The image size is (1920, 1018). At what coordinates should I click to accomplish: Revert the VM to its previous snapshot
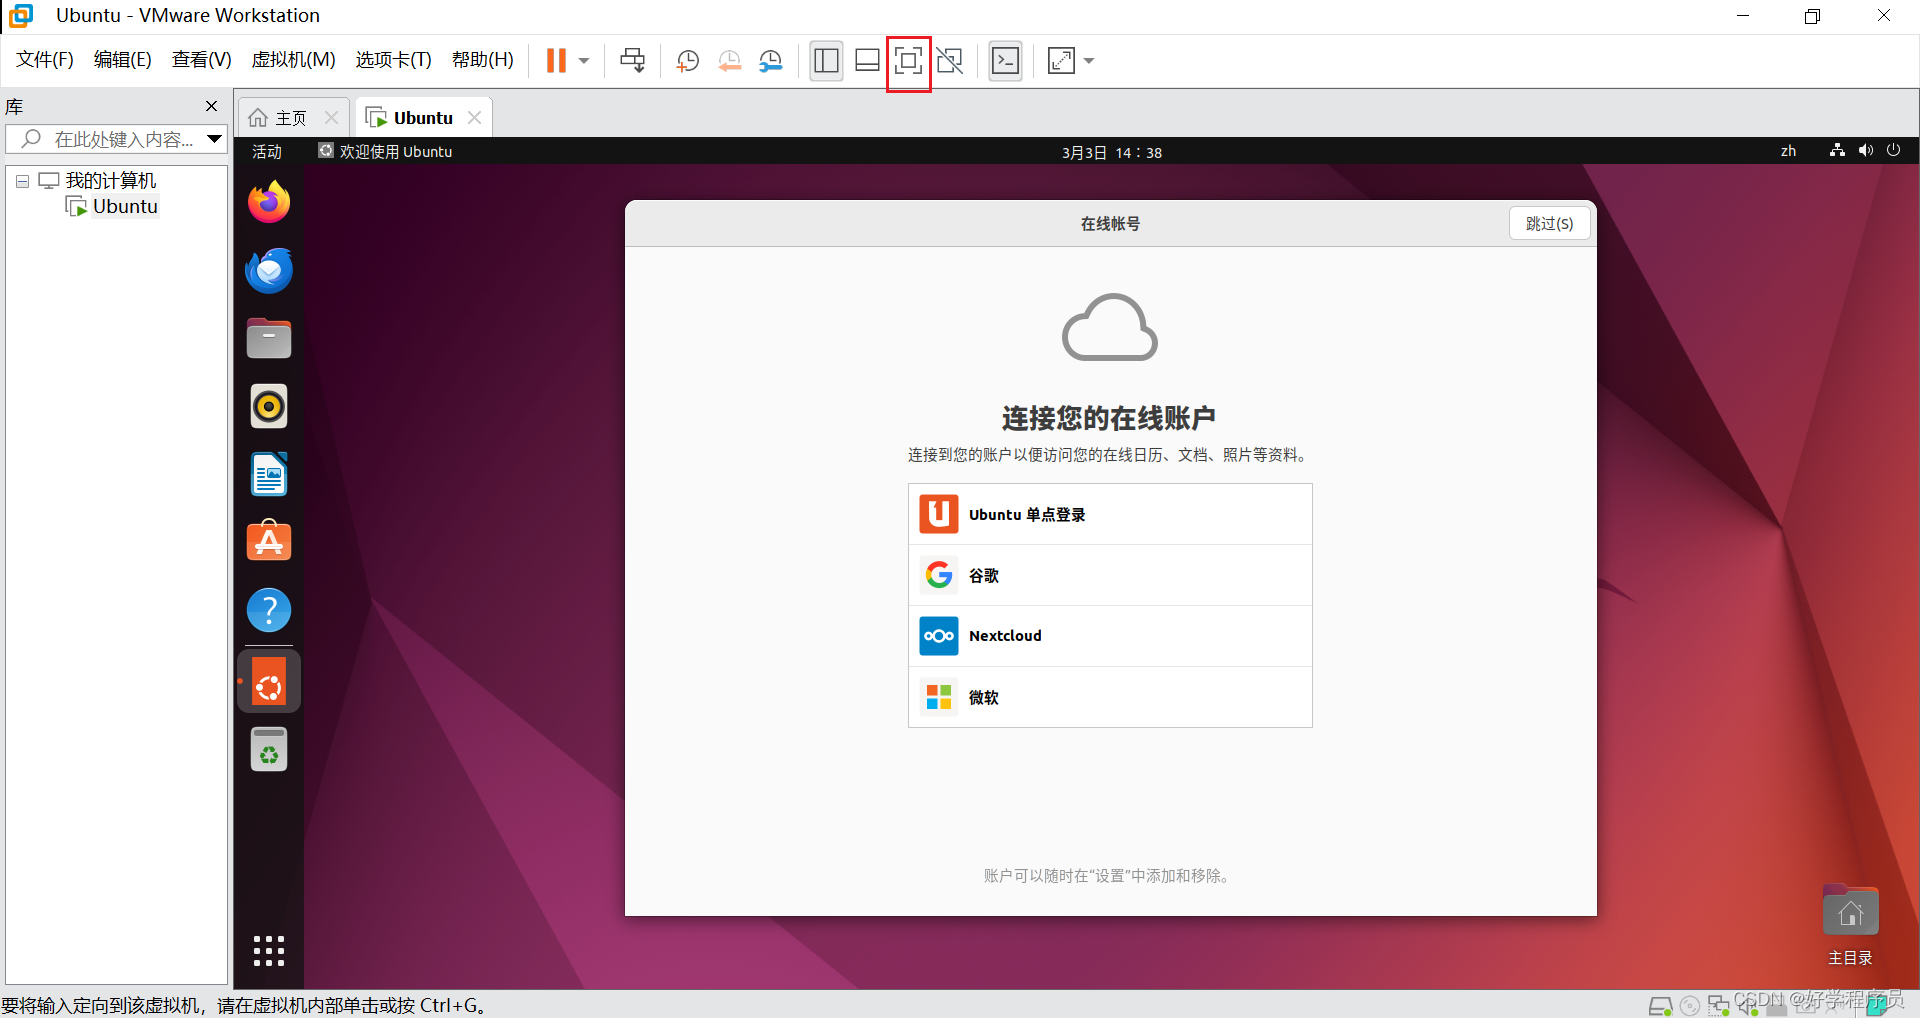[x=729, y=61]
